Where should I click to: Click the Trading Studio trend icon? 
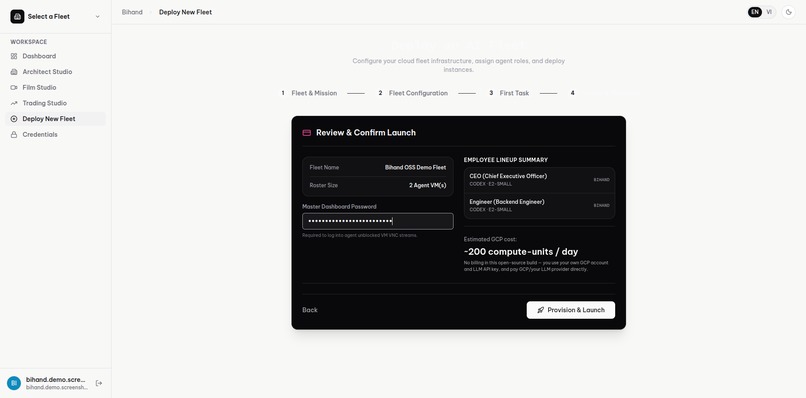point(14,103)
